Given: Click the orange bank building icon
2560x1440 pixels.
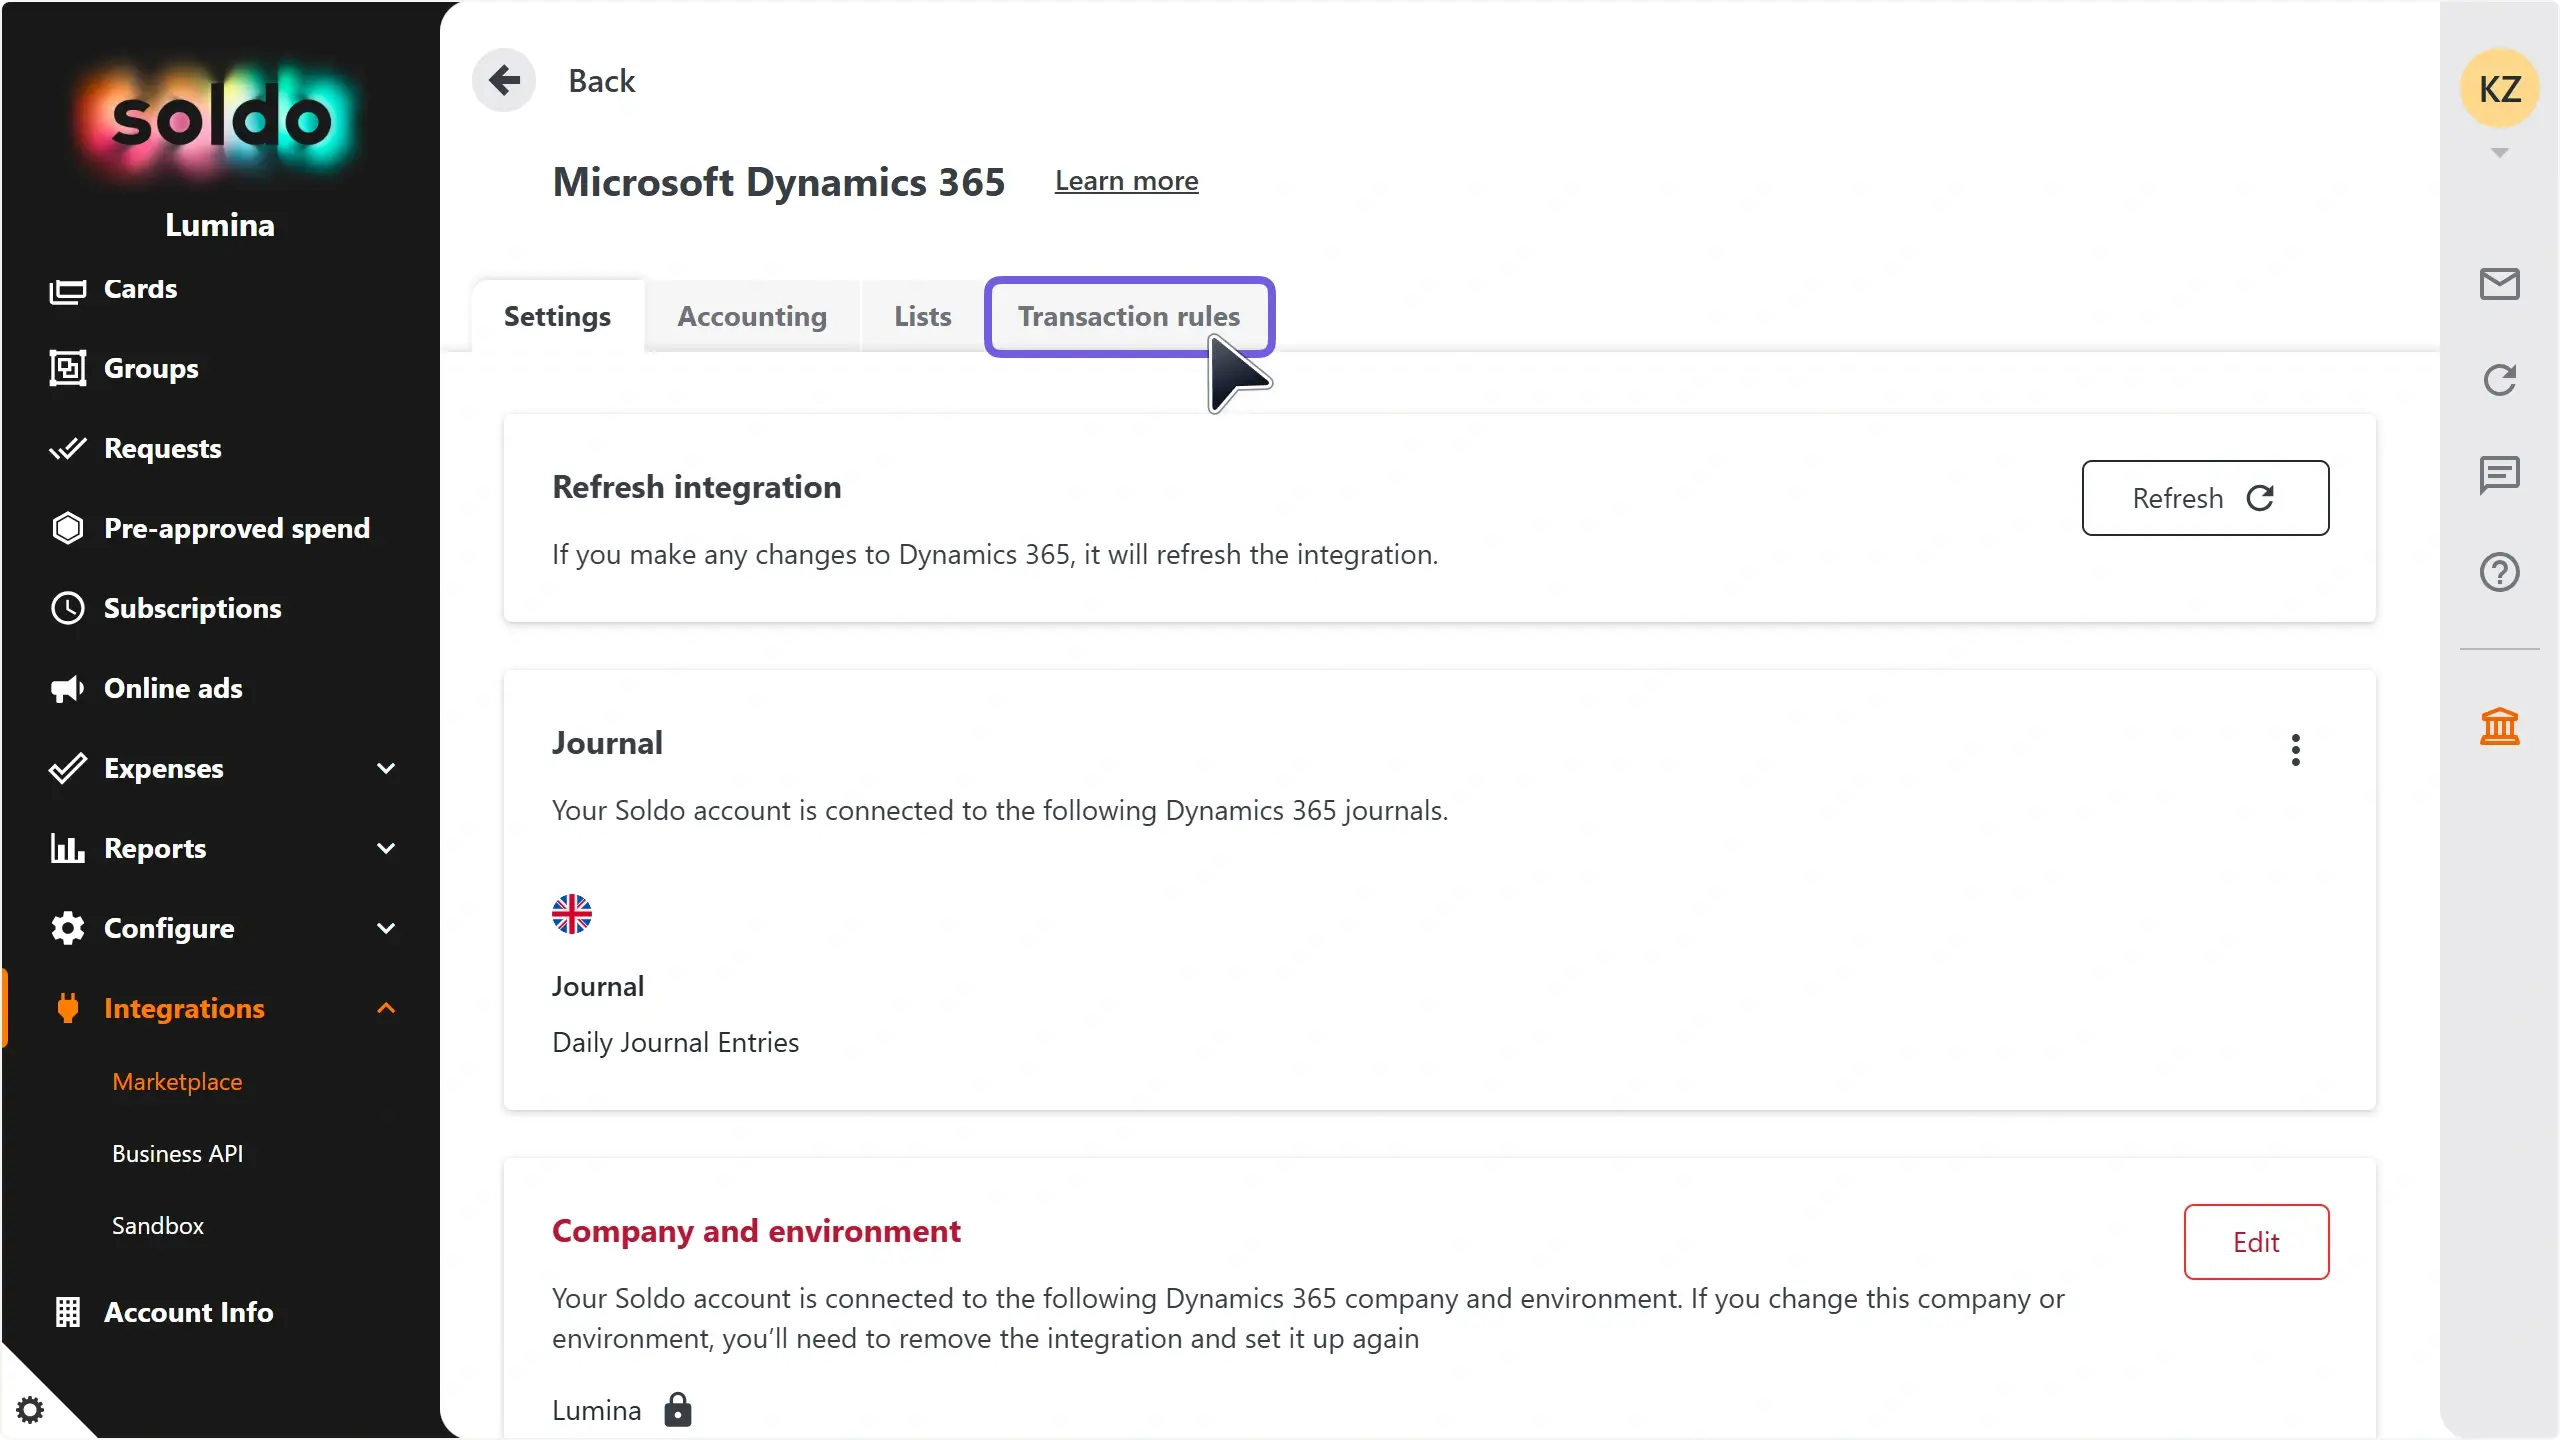Looking at the screenshot, I should point(2499,726).
